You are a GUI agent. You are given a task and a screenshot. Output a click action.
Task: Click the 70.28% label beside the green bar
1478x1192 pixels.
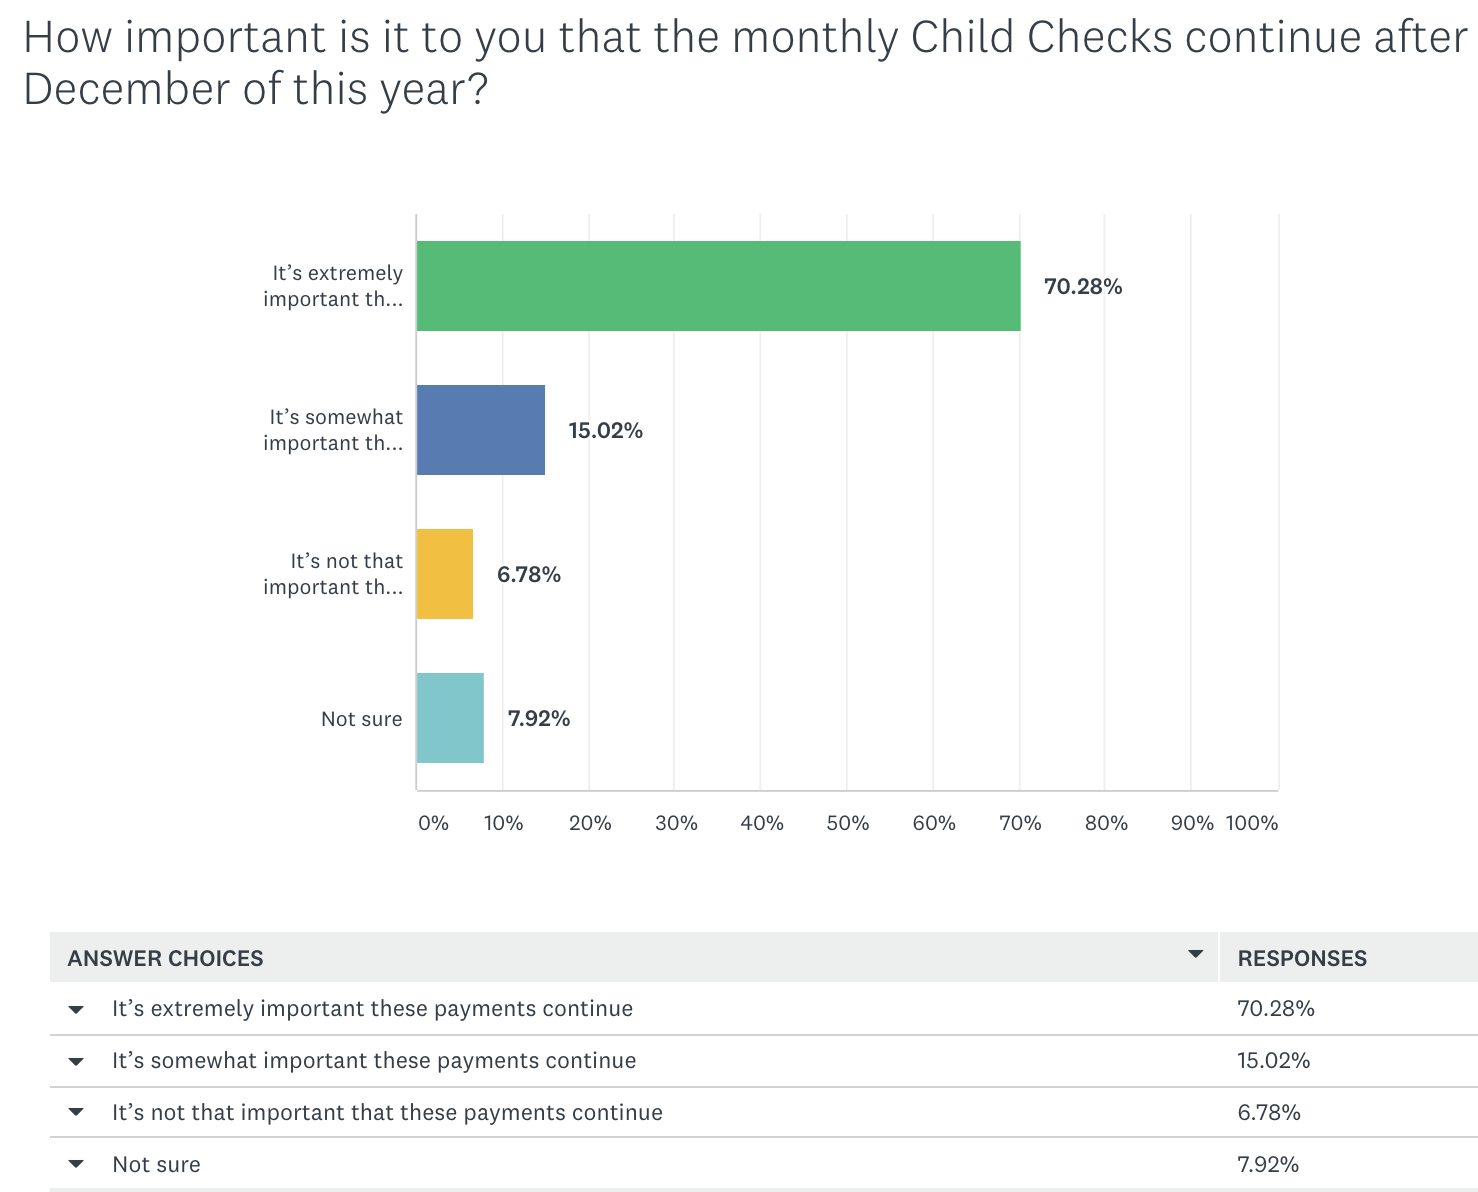[x=1083, y=287]
